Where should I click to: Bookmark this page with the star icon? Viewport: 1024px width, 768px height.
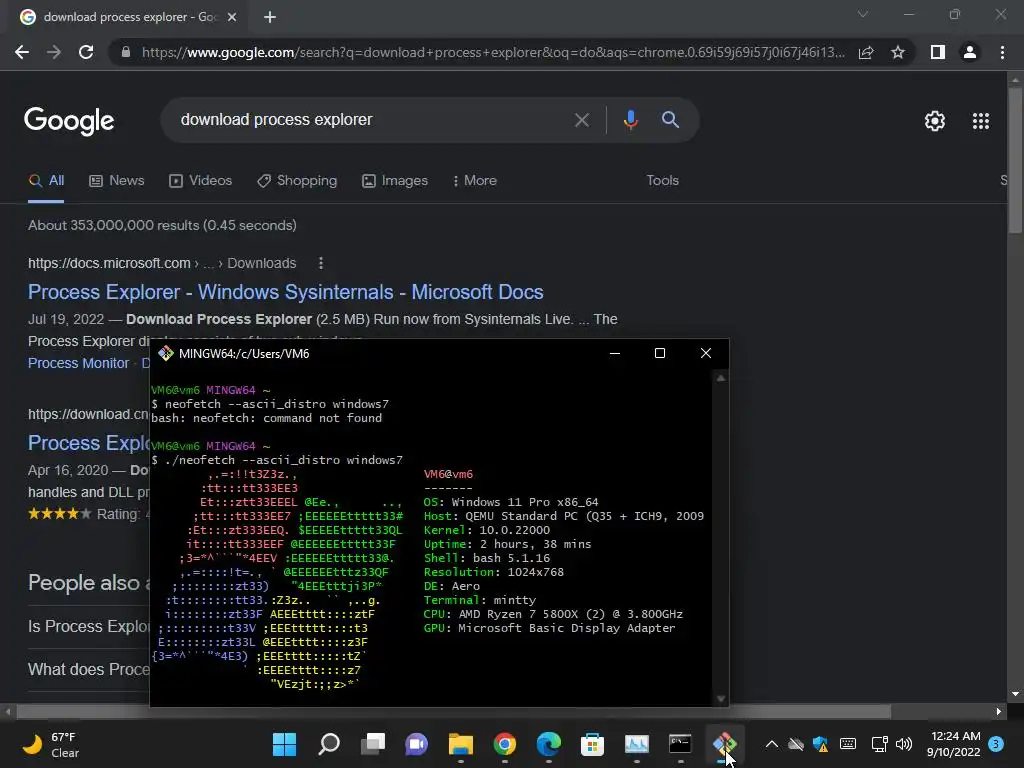pyautogui.click(x=898, y=52)
